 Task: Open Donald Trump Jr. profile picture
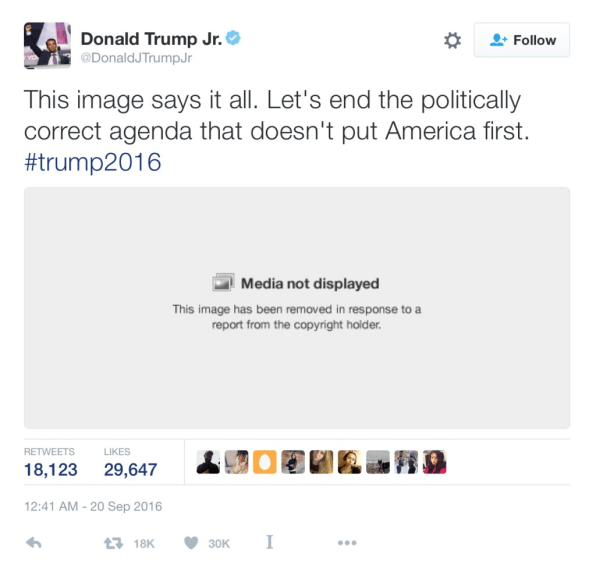[47, 46]
